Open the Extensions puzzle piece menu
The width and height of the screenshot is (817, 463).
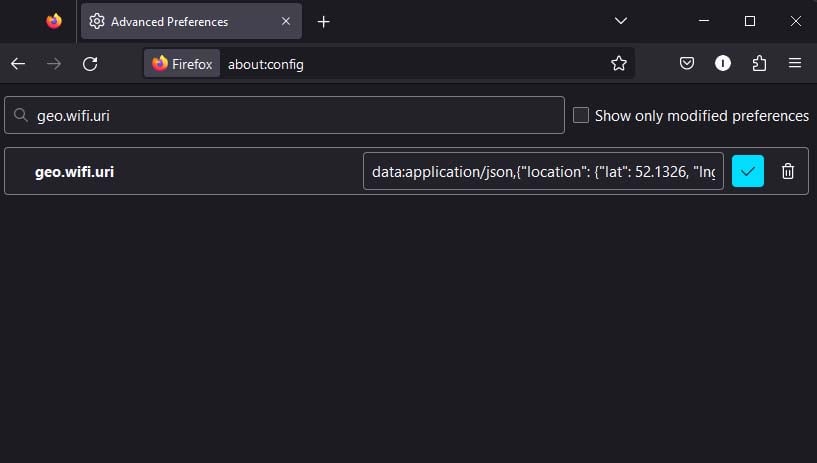(x=759, y=64)
